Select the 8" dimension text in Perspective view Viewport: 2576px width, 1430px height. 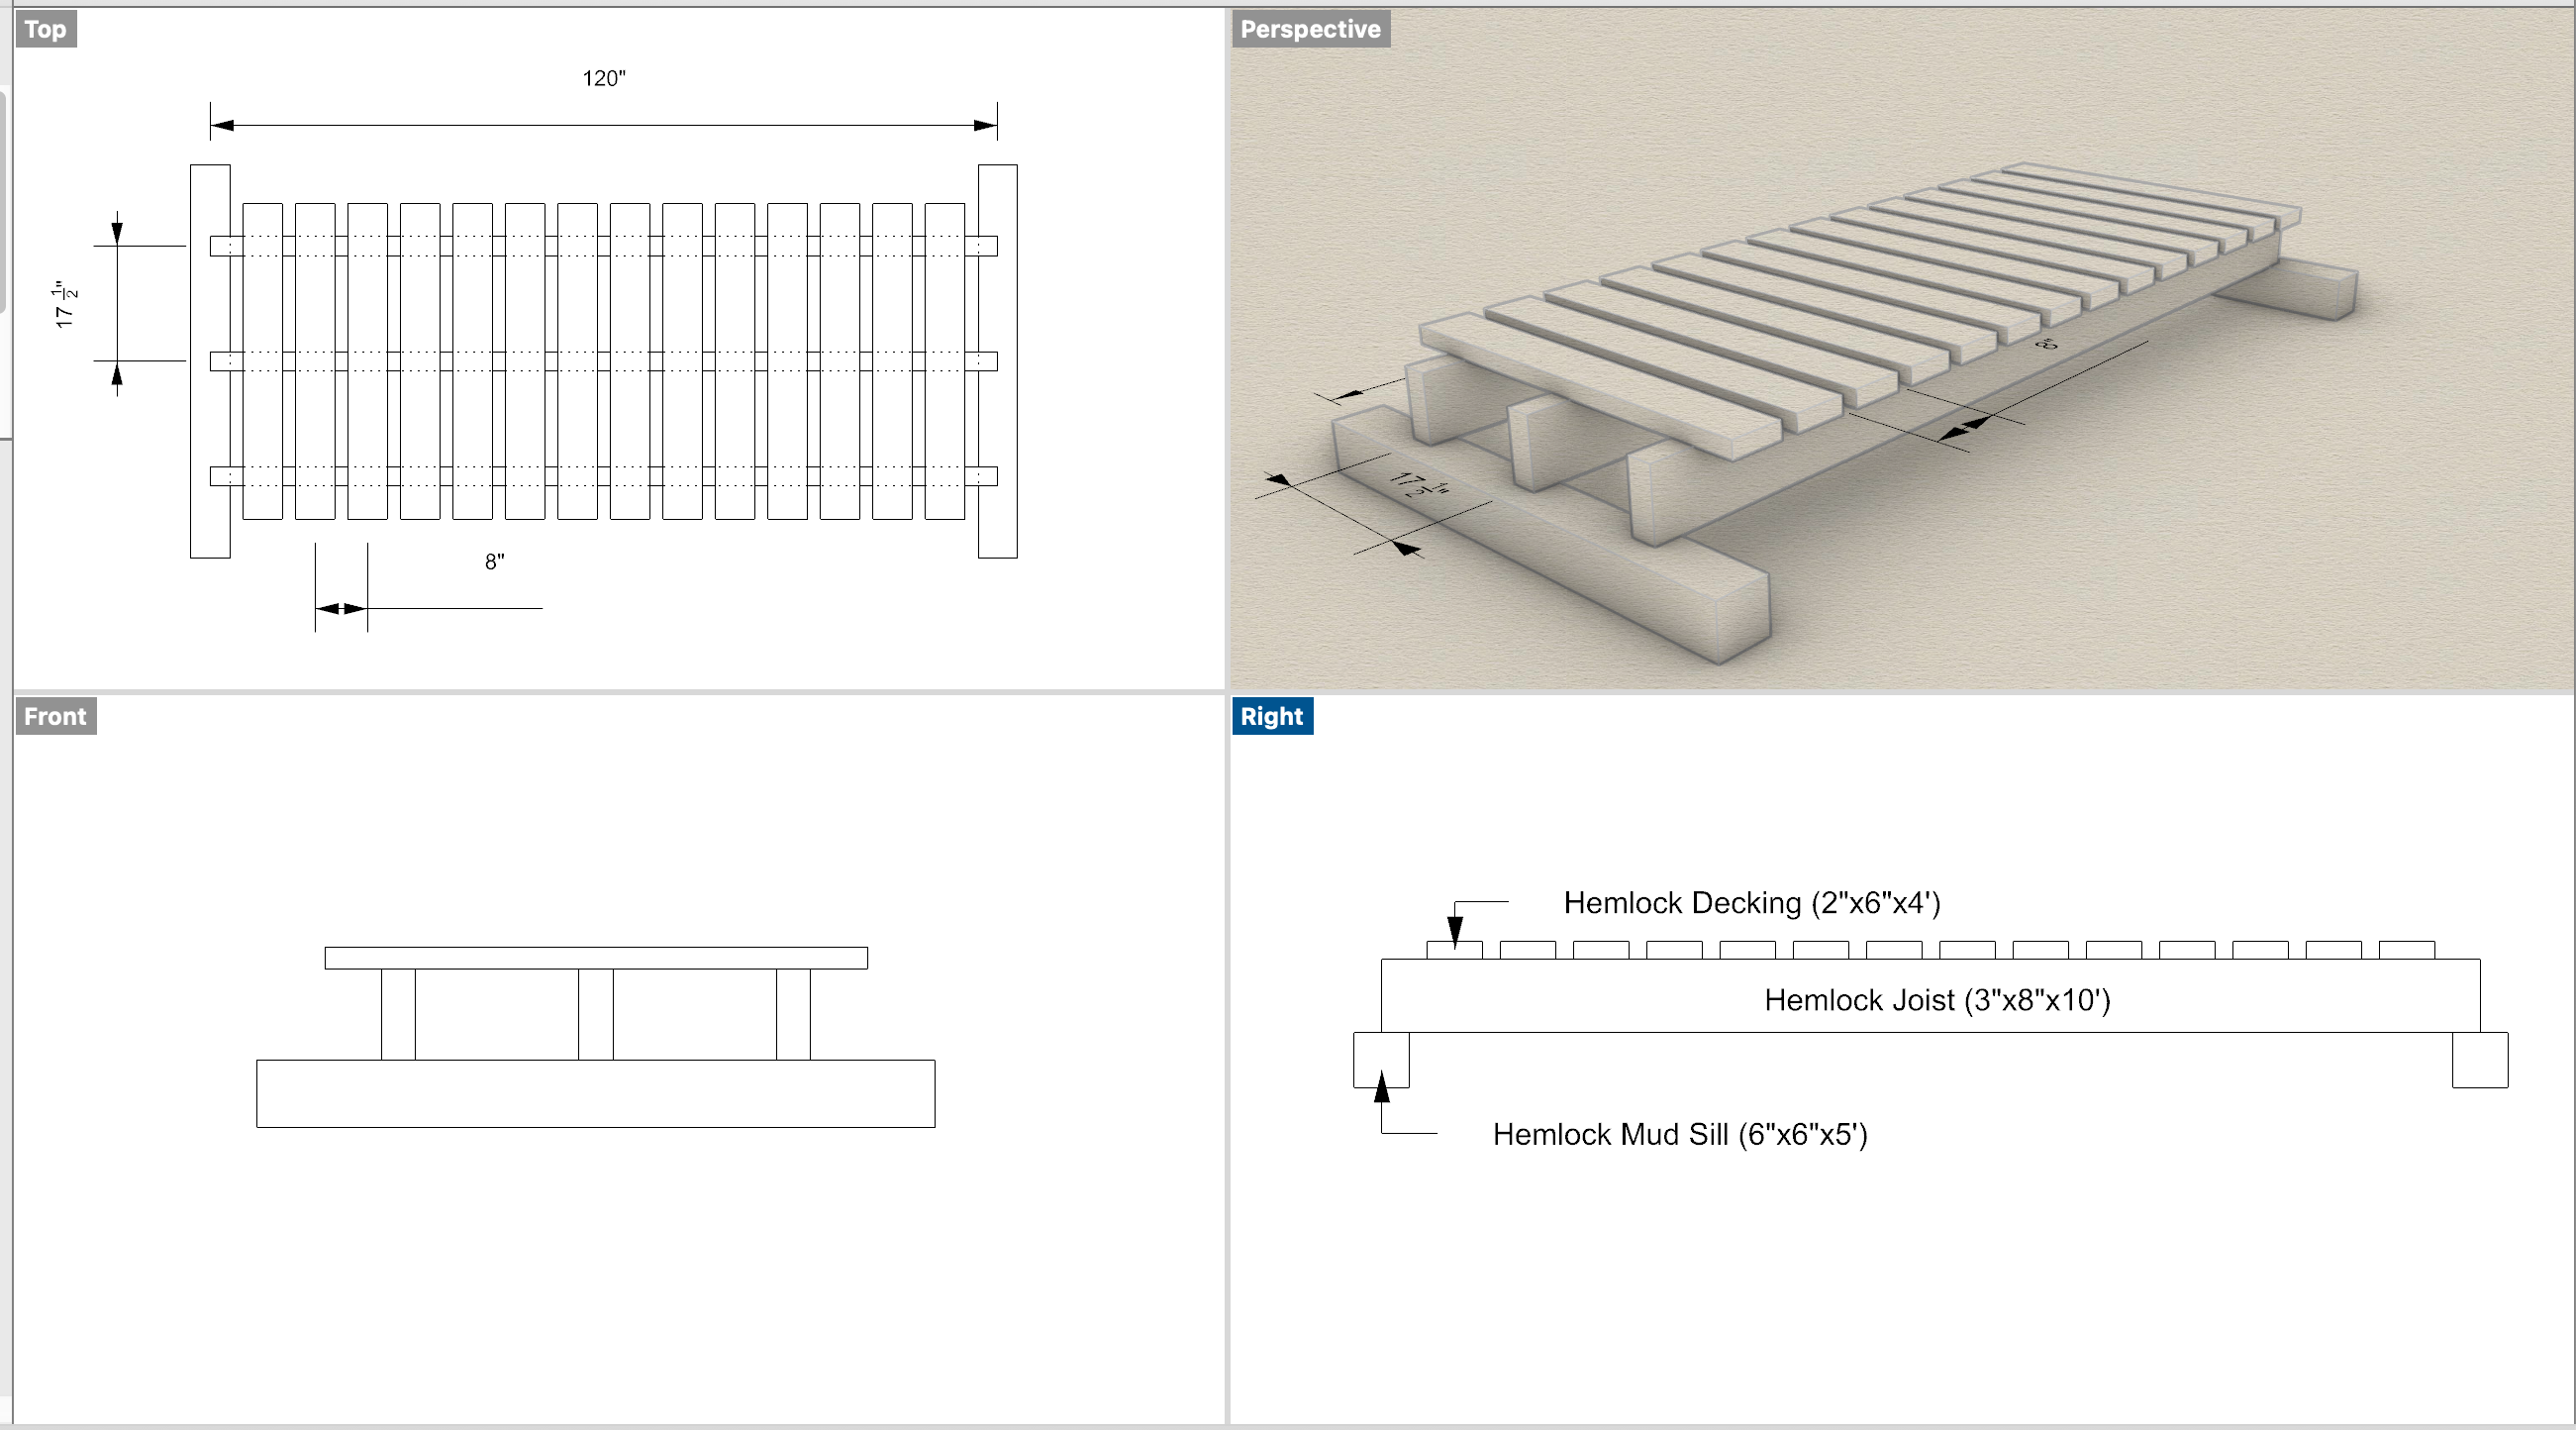2047,344
